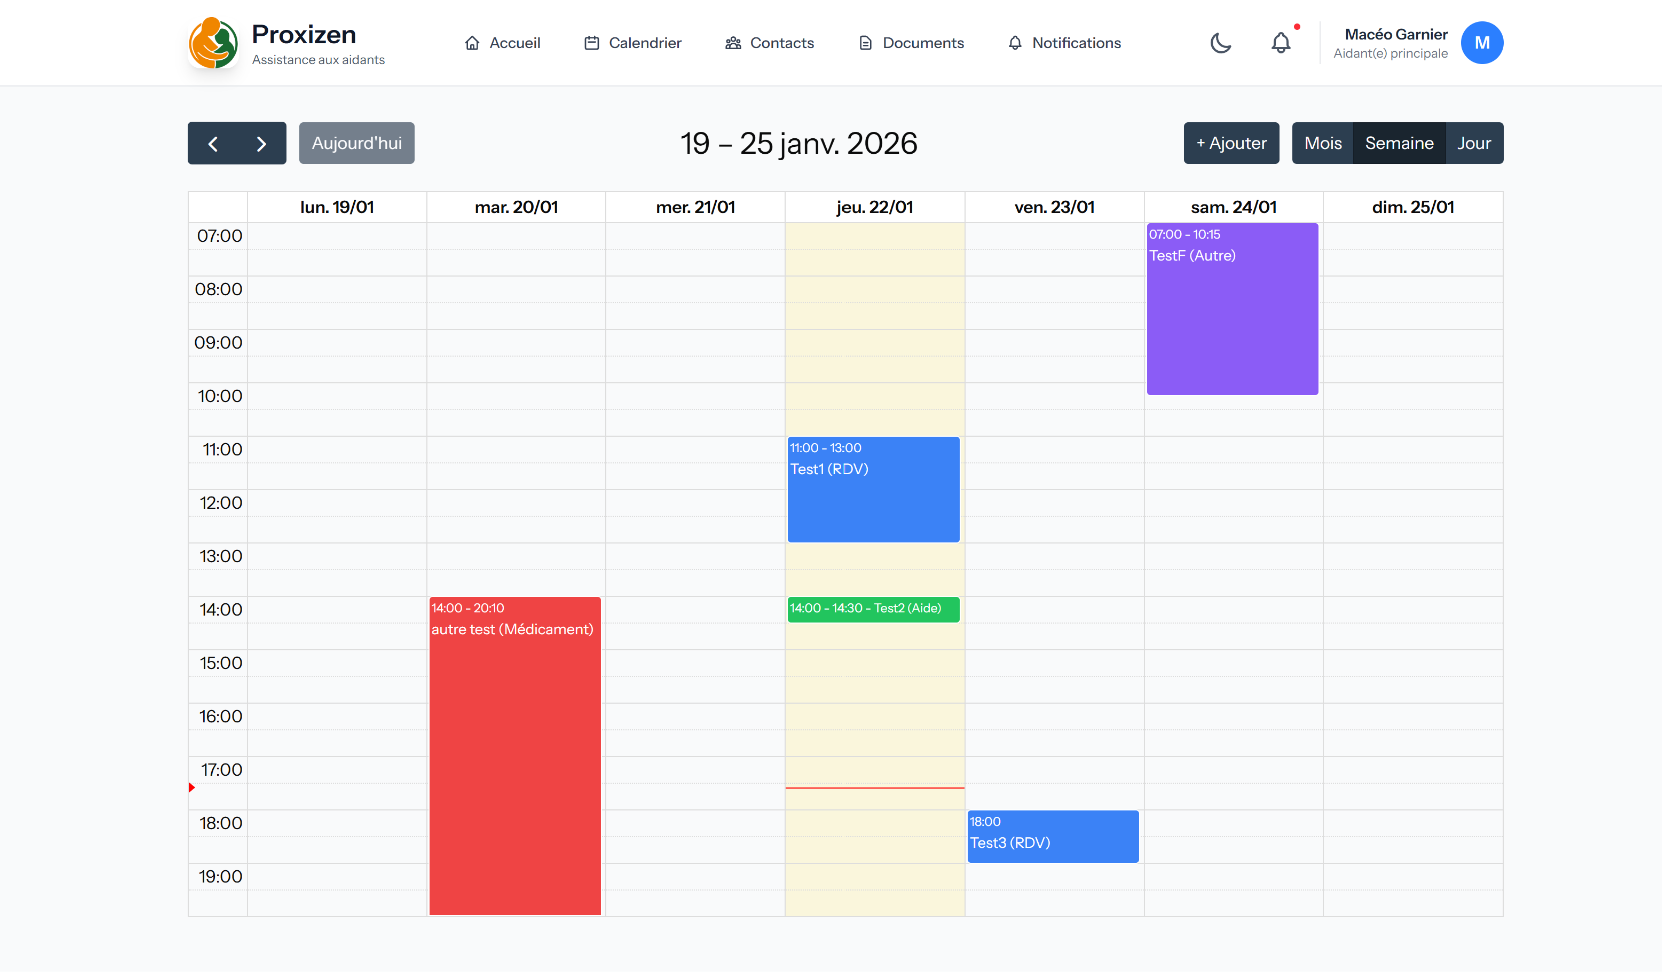
Task: Click the Proxizen brand name text
Action: tap(304, 34)
